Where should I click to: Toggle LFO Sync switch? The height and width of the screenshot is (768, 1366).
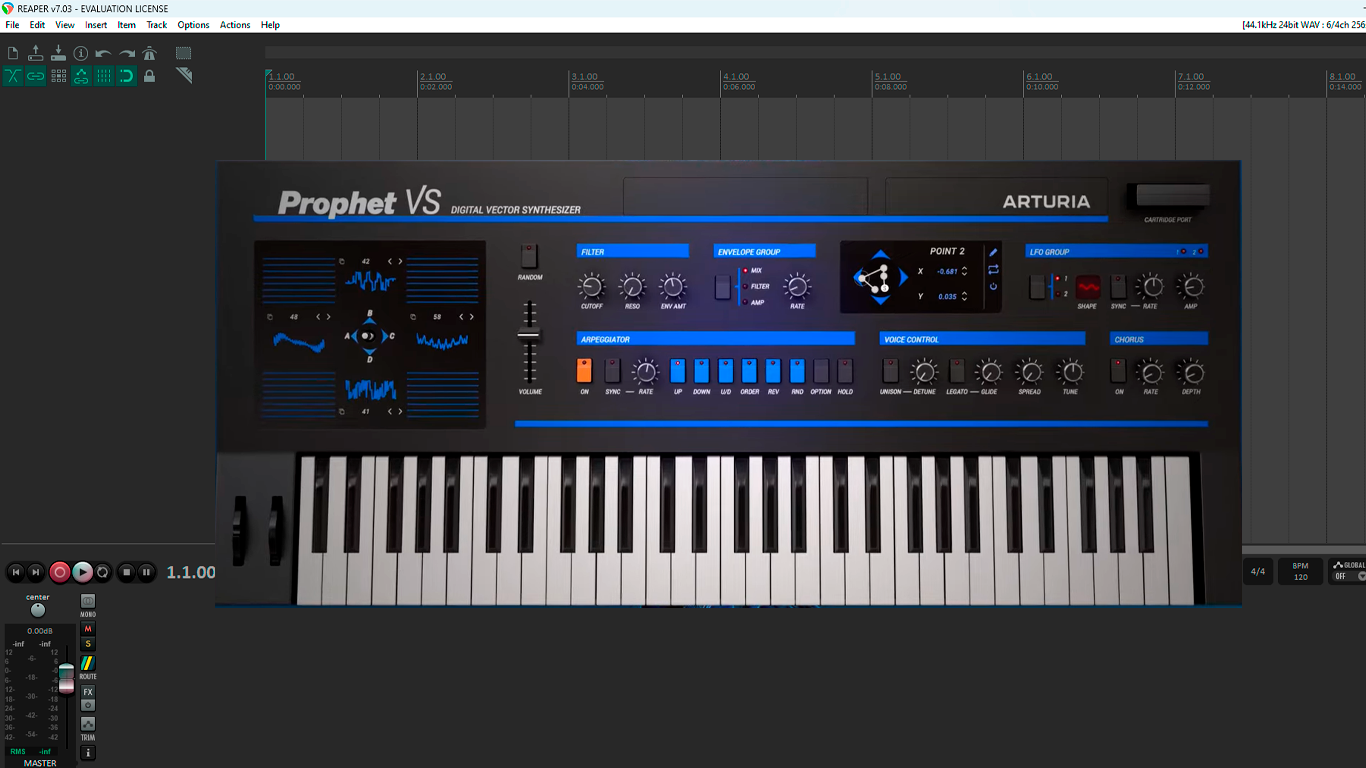[x=1118, y=287]
